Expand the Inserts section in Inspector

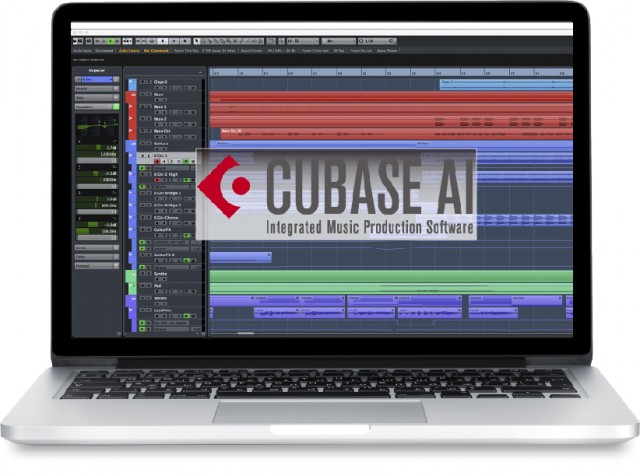click(x=97, y=89)
